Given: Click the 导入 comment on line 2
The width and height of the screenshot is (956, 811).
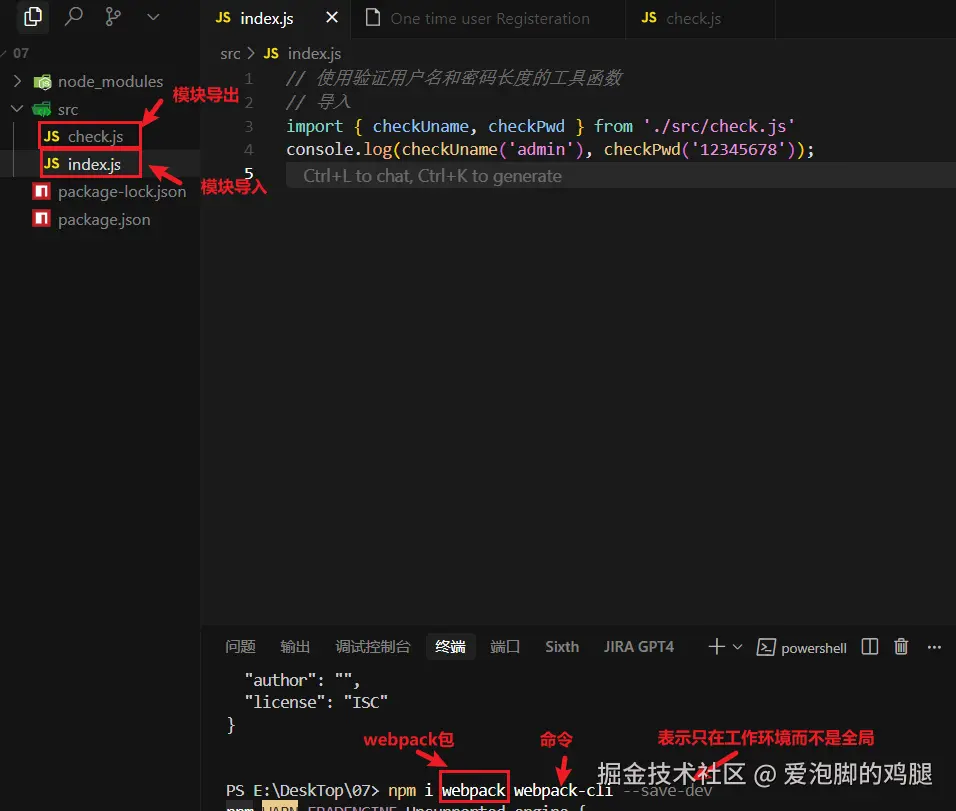Looking at the screenshot, I should (x=318, y=102).
